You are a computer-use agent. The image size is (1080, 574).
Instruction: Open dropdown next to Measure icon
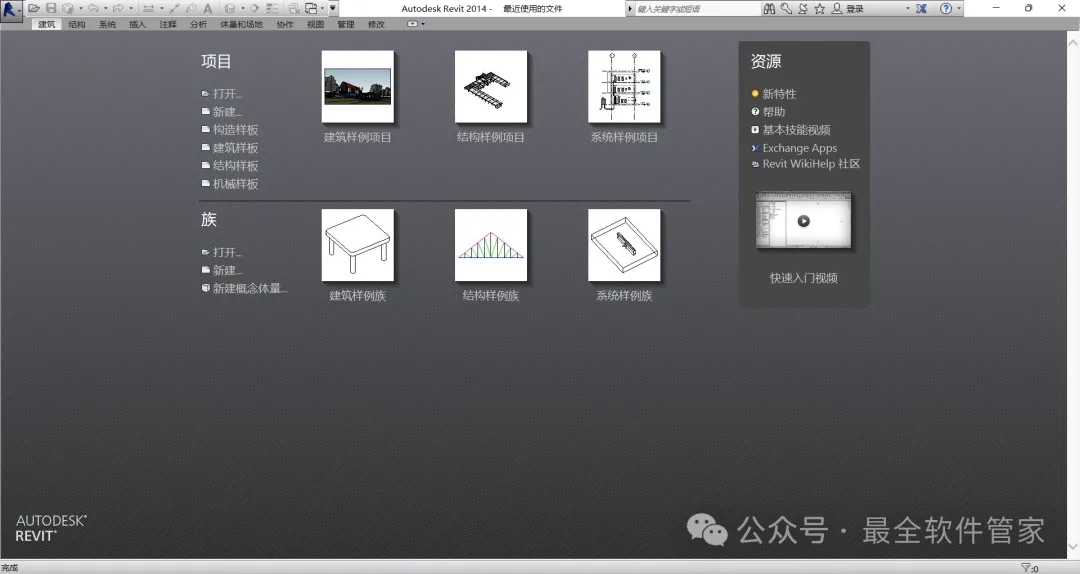[162, 8]
